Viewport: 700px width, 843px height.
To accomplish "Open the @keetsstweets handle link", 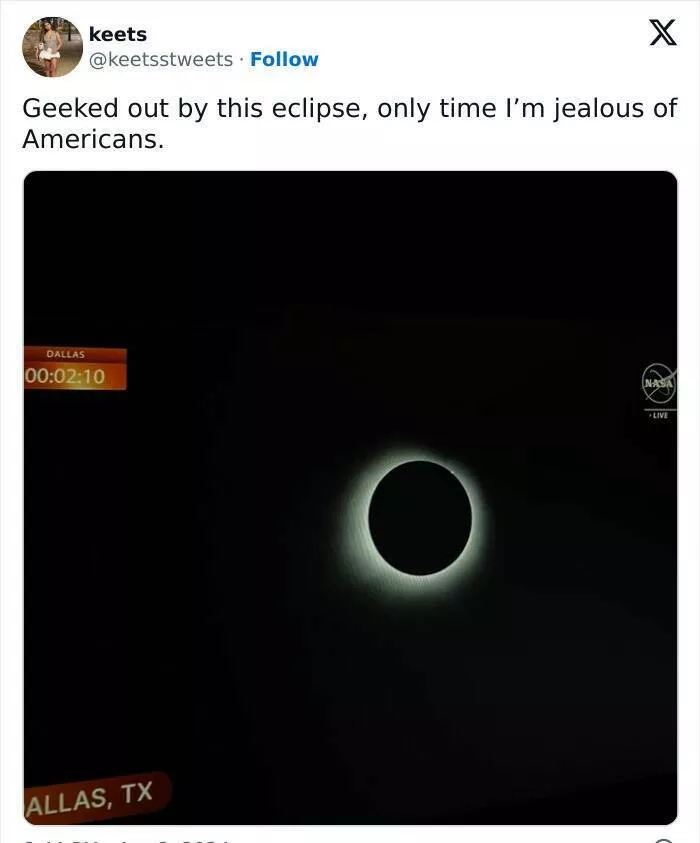I will click(161, 59).
